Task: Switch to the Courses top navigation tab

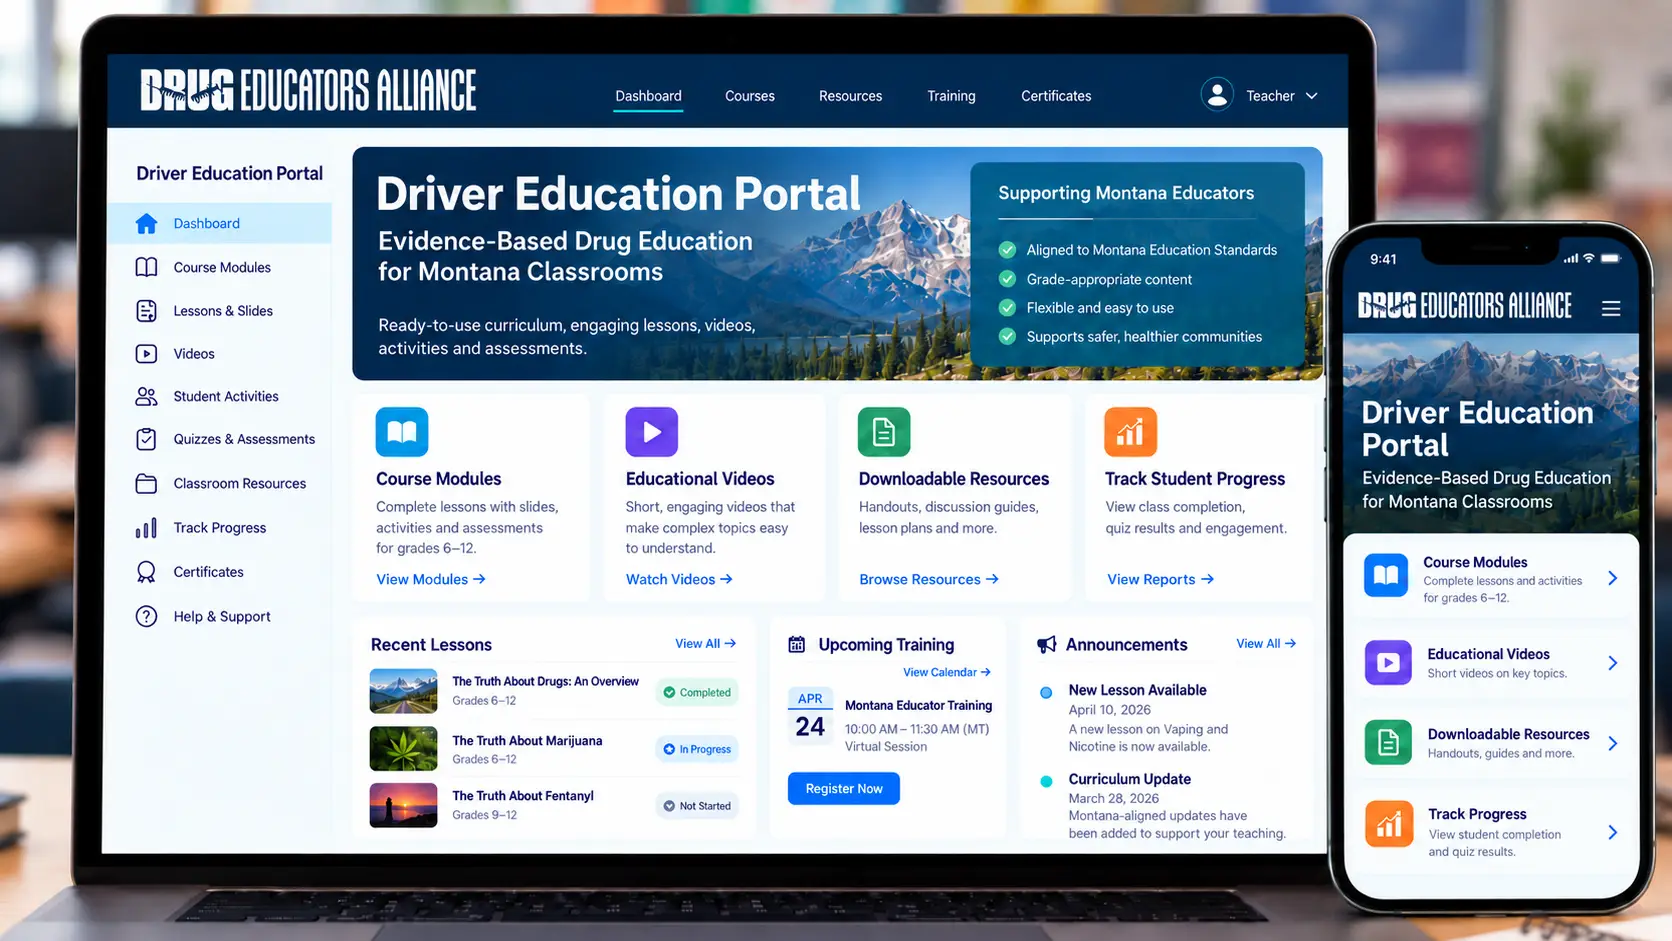Action: 750,96
